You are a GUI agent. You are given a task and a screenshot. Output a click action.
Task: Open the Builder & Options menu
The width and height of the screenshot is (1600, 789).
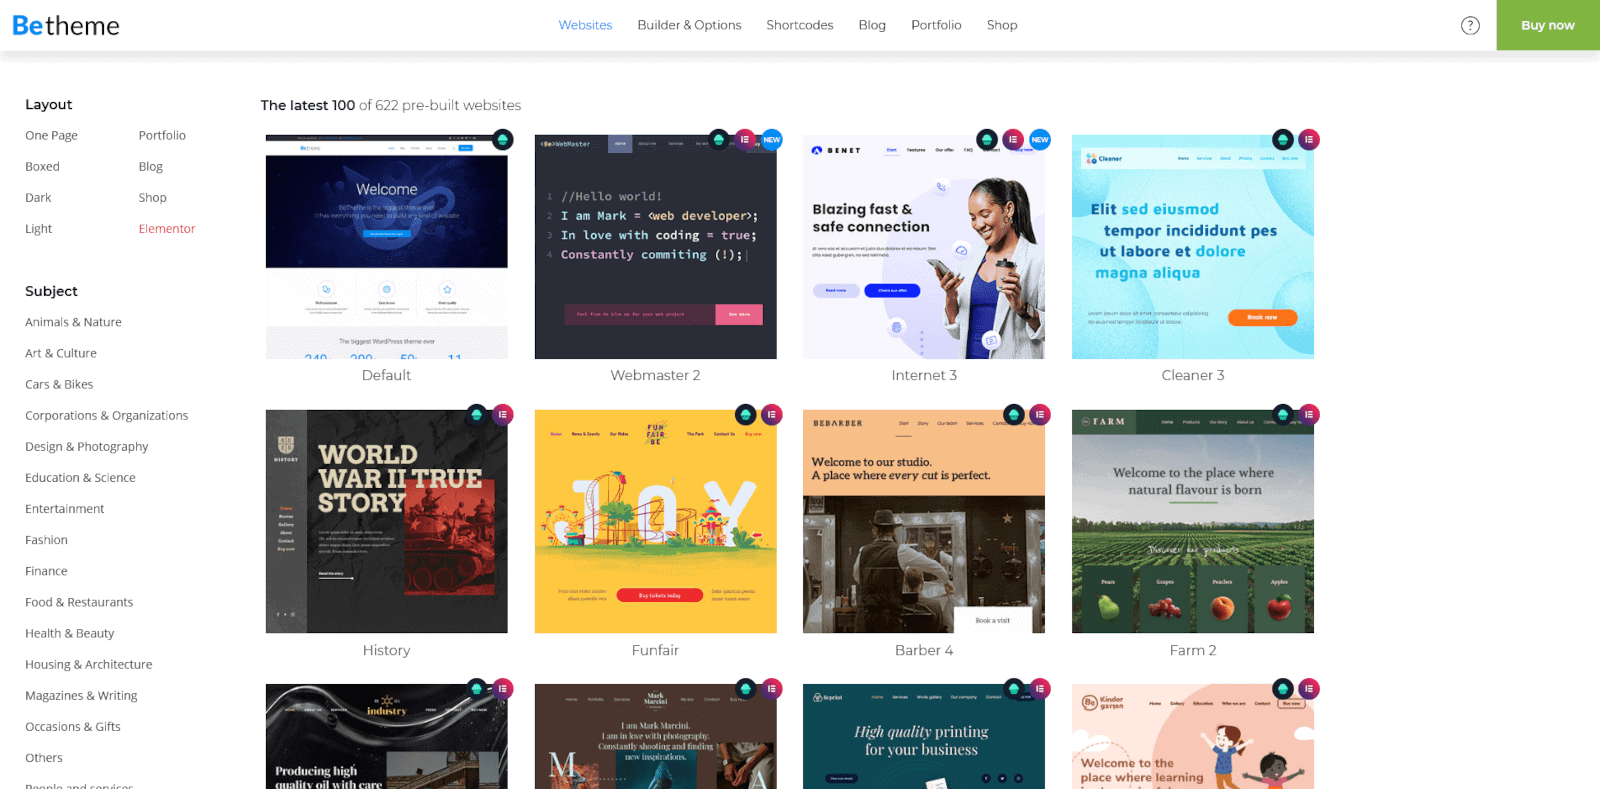pos(689,25)
